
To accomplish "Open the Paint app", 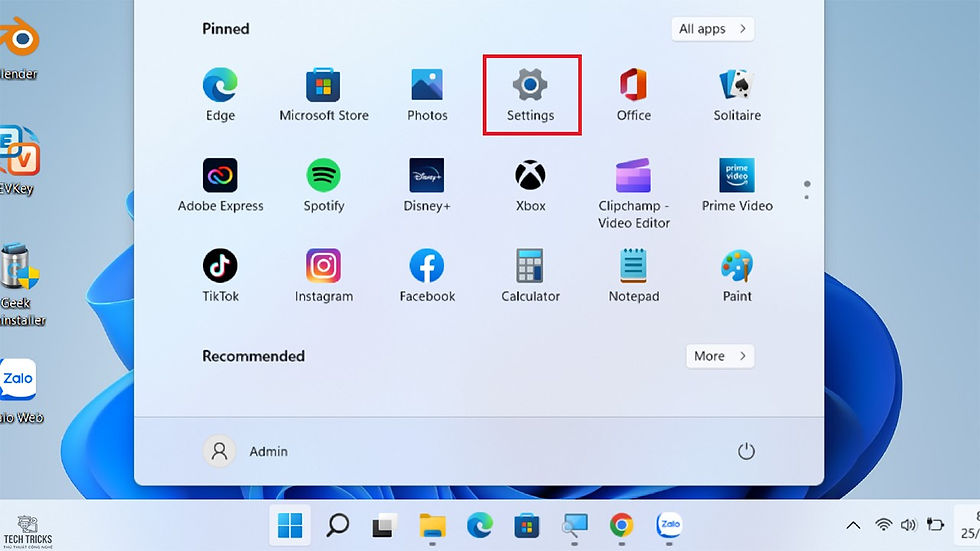I will pos(737,276).
